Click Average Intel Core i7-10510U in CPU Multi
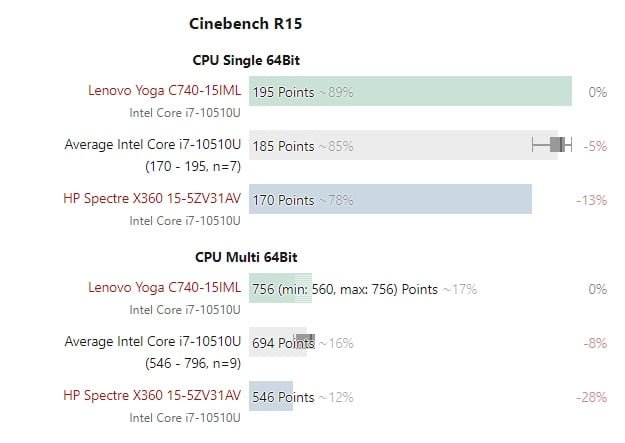The image size is (625, 443). (153, 342)
